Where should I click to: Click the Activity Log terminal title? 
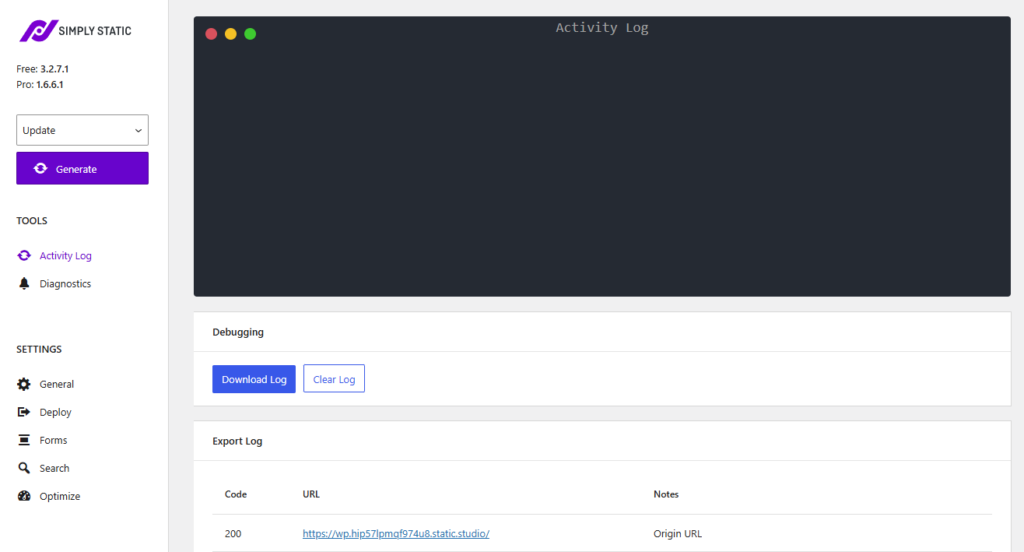(602, 27)
